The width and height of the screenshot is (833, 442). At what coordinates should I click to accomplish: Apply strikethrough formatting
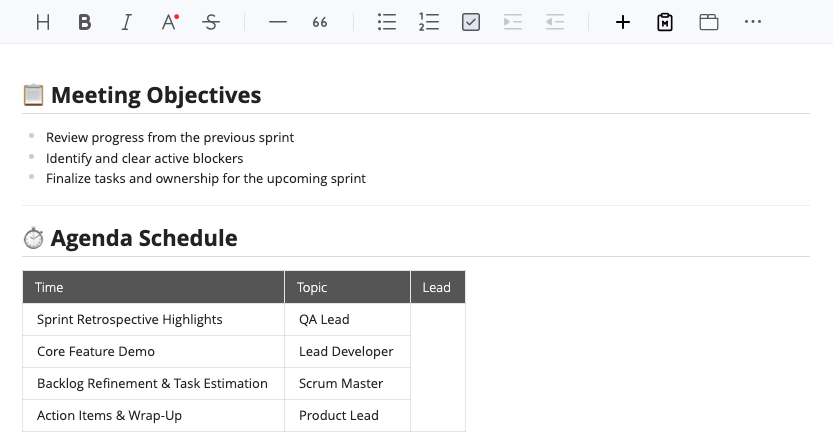[x=211, y=22]
